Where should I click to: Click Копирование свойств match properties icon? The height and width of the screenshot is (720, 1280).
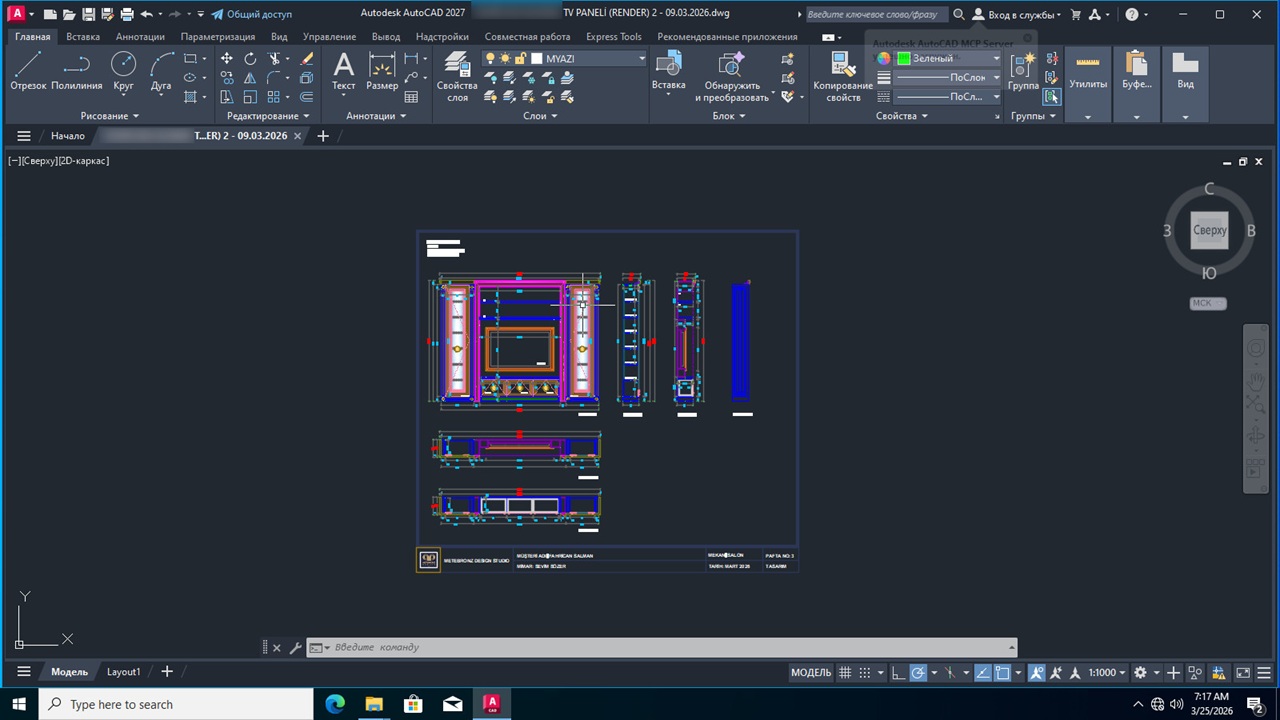coord(842,77)
